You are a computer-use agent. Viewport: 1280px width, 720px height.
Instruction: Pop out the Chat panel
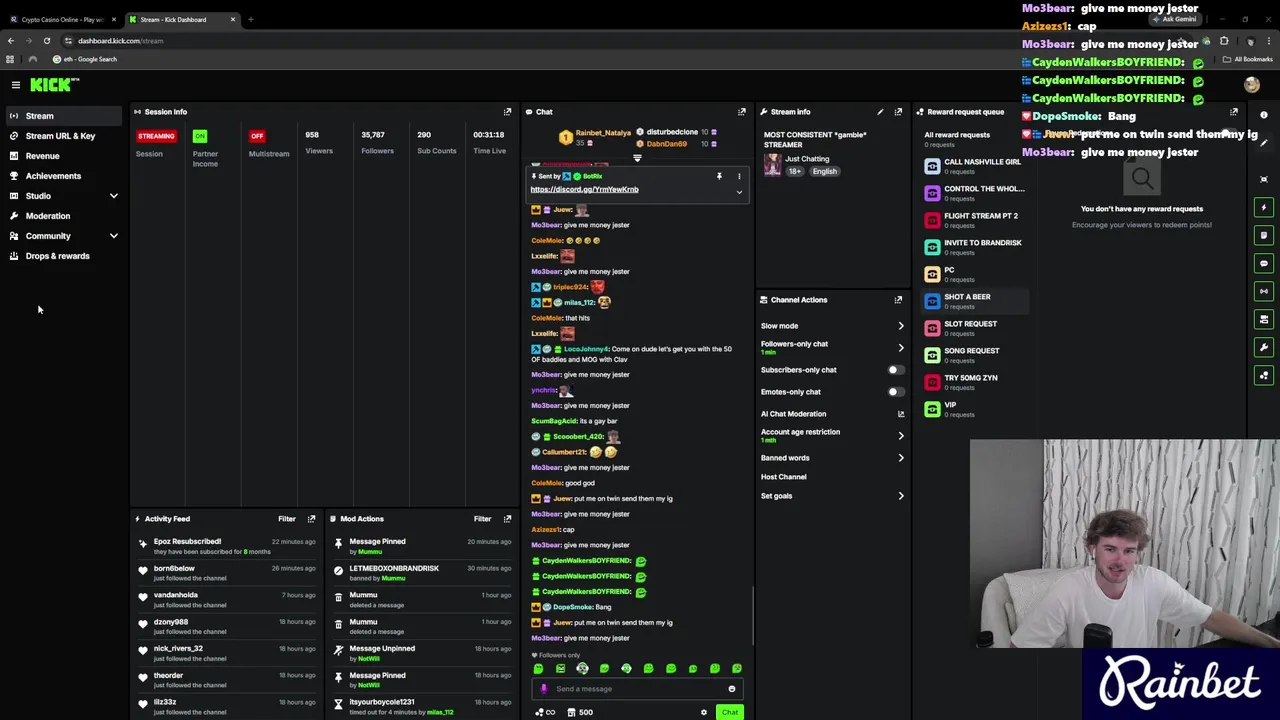[741, 112]
